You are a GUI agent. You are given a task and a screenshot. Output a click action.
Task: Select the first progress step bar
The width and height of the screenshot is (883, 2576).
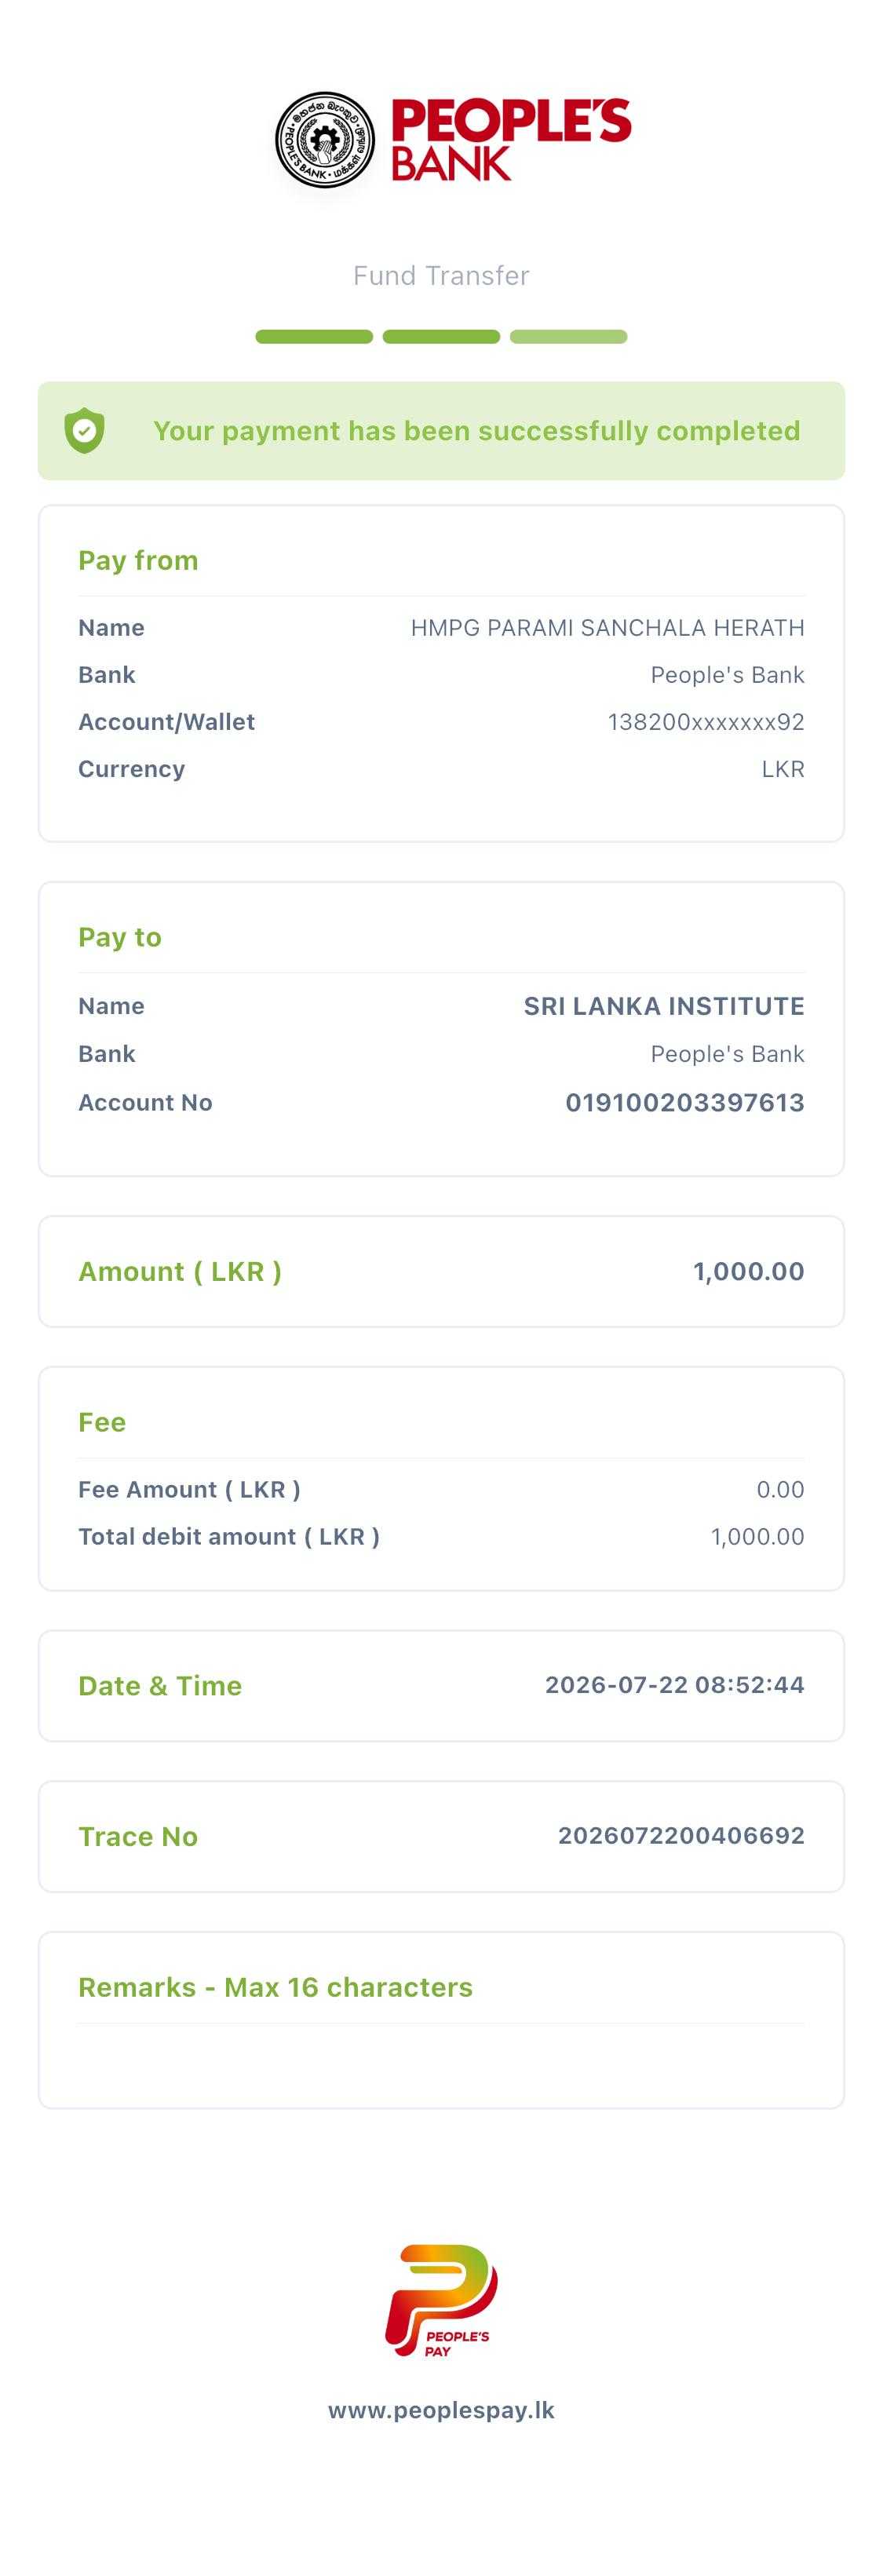tap(314, 337)
